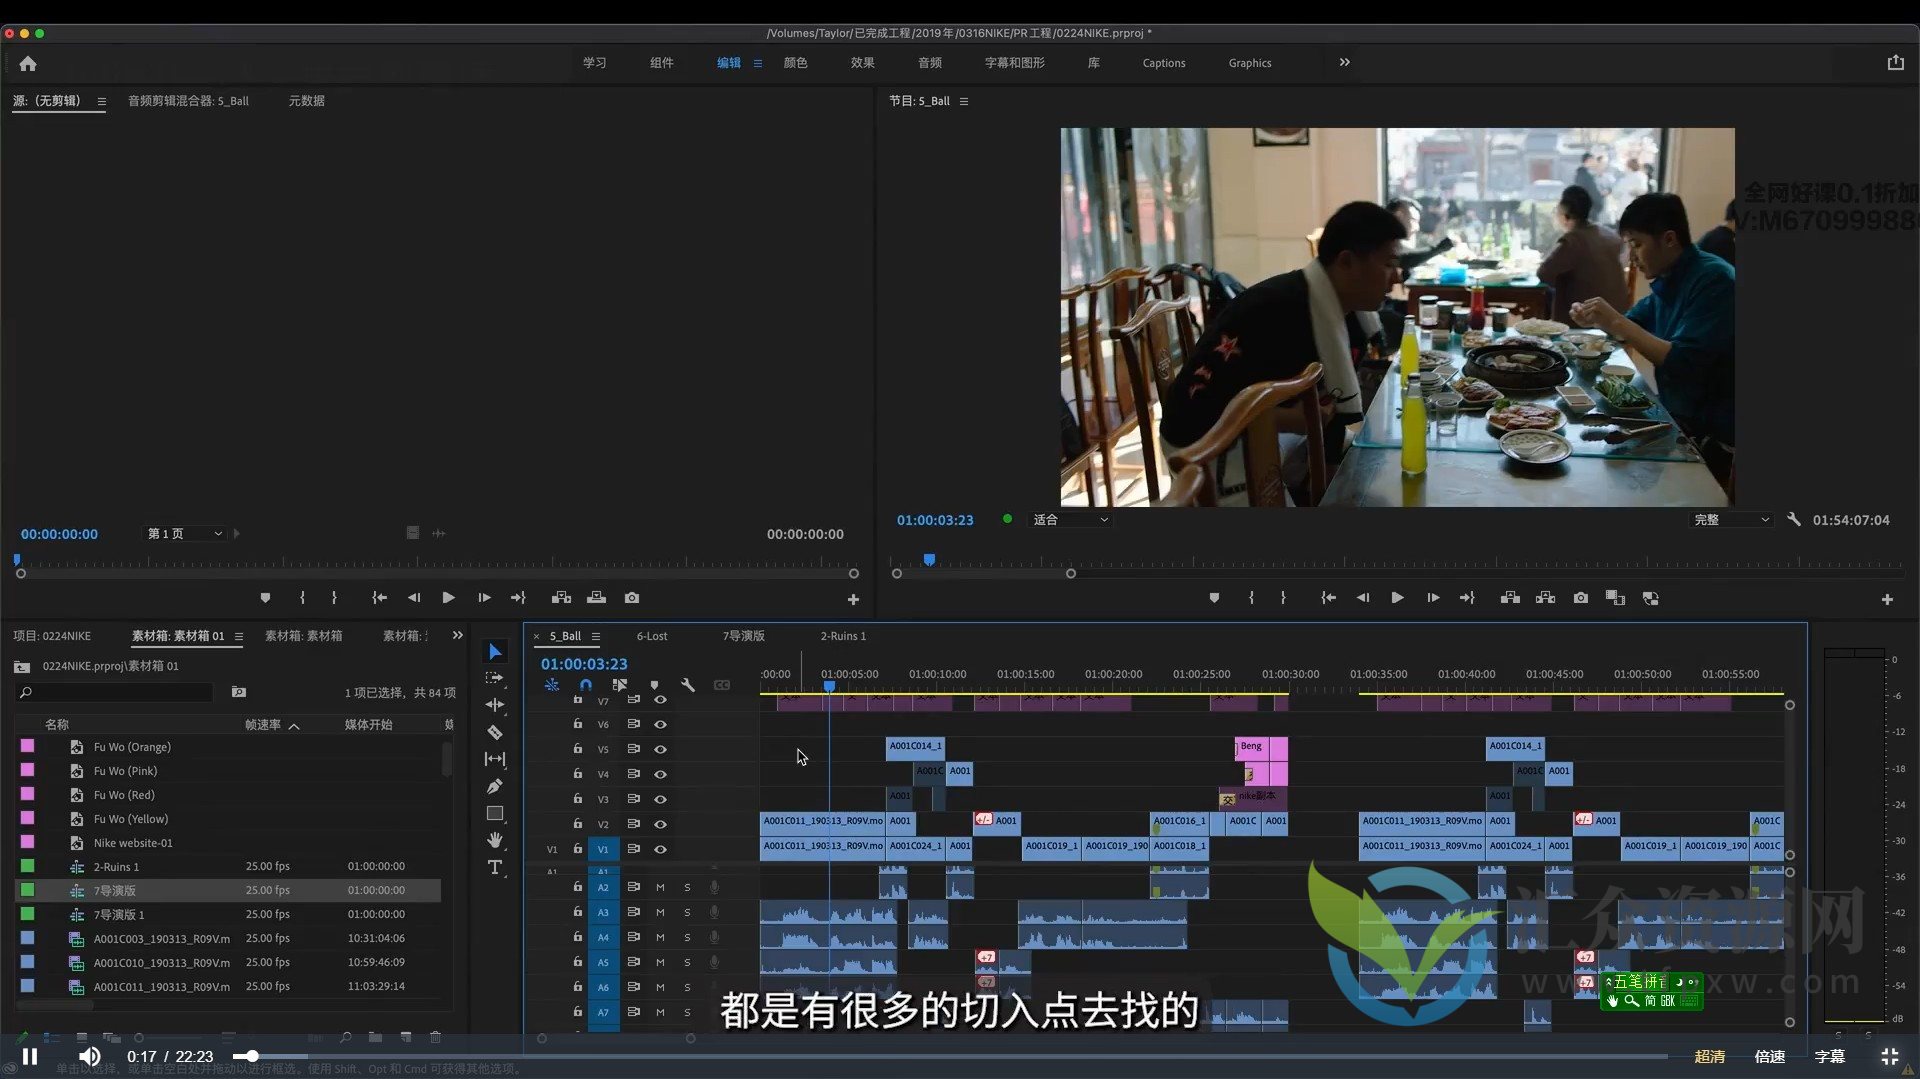
Task: Open the 元数据 panel tab
Action: point(307,101)
